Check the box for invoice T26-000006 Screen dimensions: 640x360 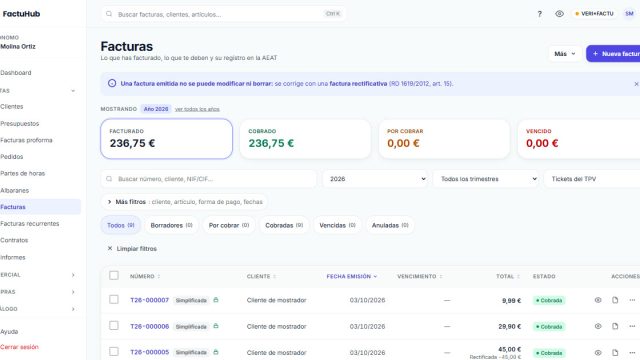[114, 326]
